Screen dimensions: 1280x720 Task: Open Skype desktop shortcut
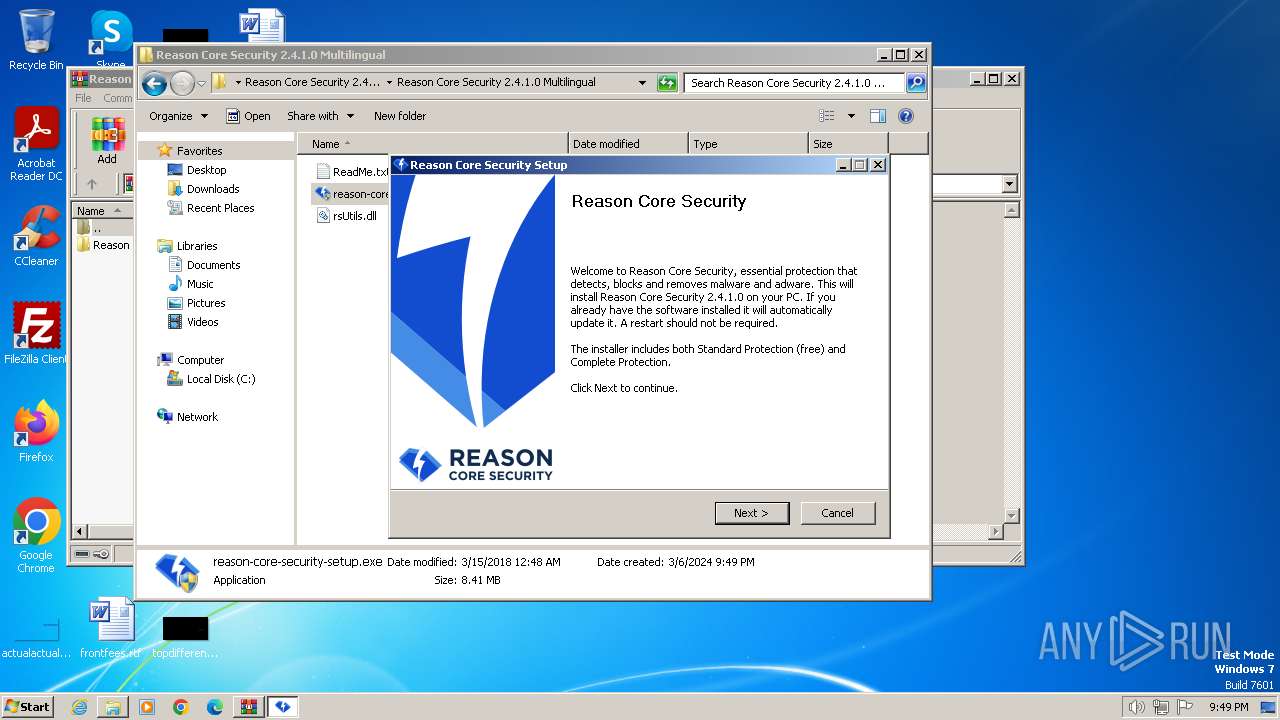point(111,40)
